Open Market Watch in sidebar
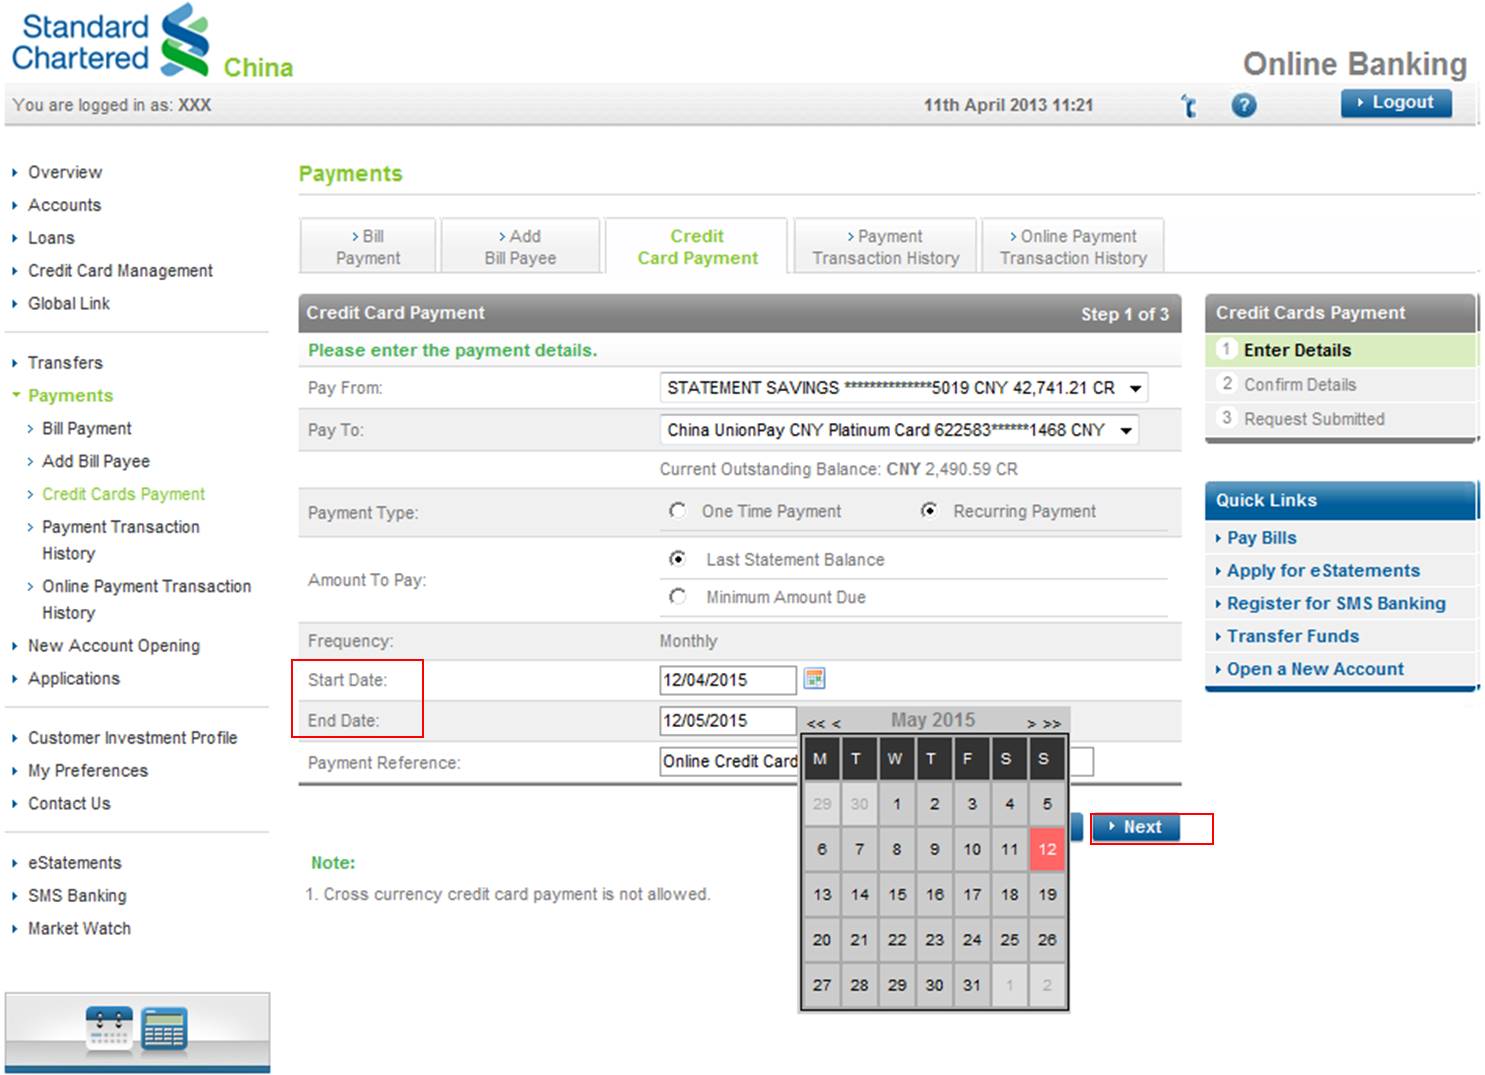 (79, 928)
